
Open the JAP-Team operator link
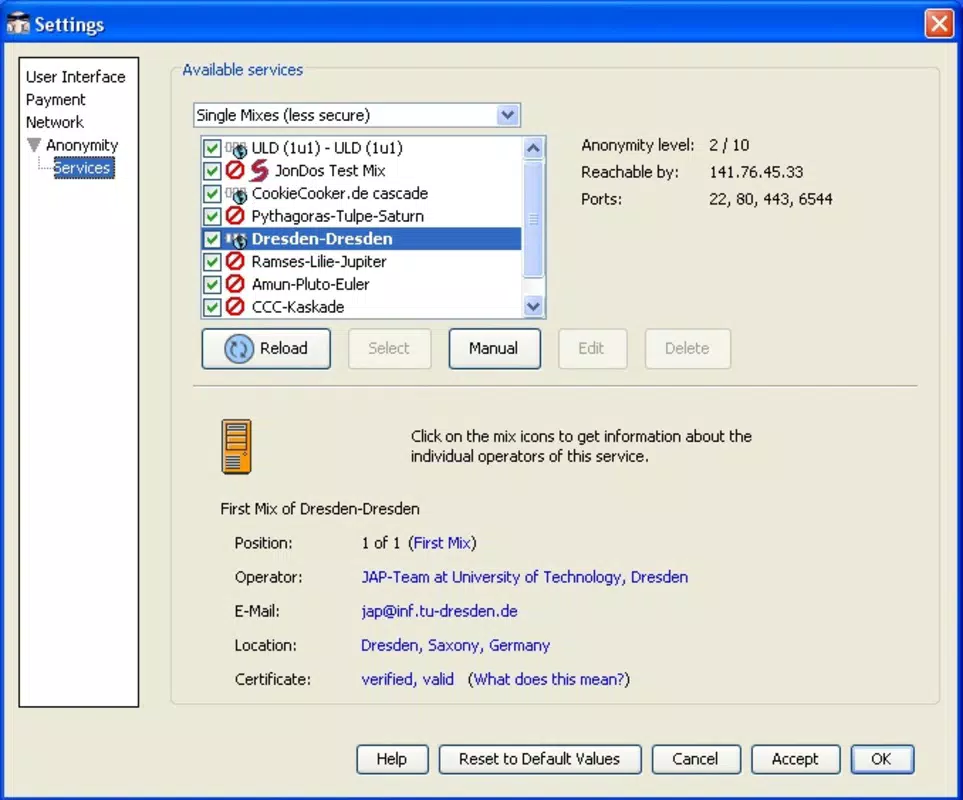524,577
